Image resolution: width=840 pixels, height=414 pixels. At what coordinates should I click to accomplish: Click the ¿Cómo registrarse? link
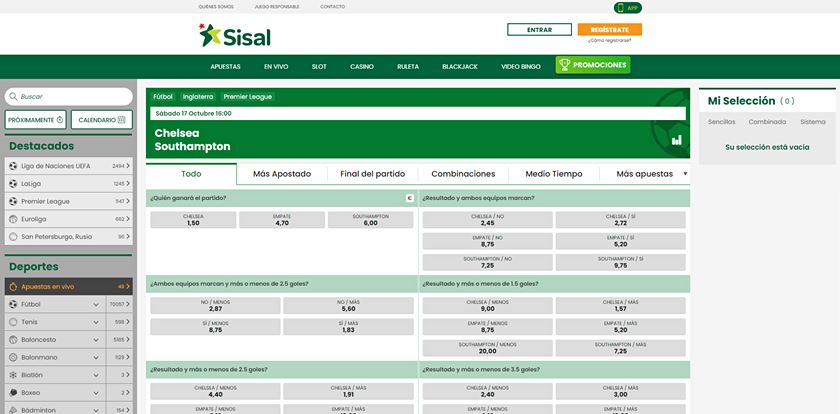click(x=610, y=41)
